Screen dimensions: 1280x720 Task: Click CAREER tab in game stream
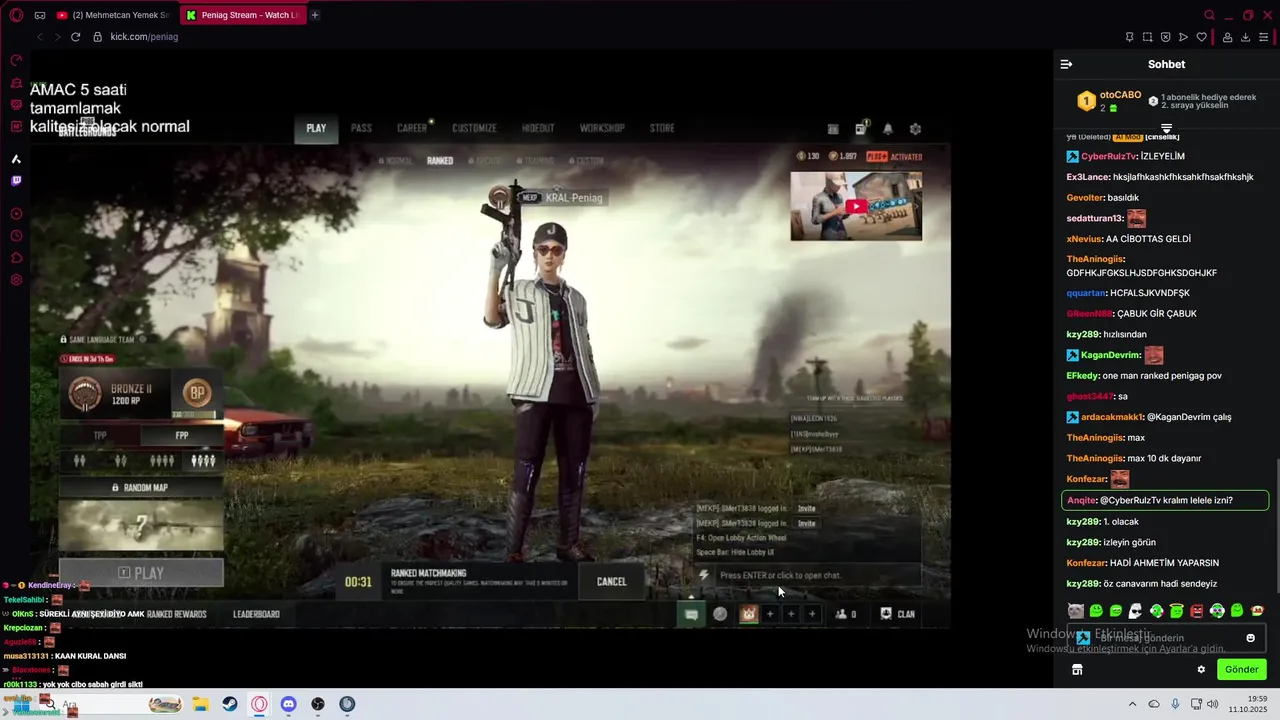click(412, 128)
